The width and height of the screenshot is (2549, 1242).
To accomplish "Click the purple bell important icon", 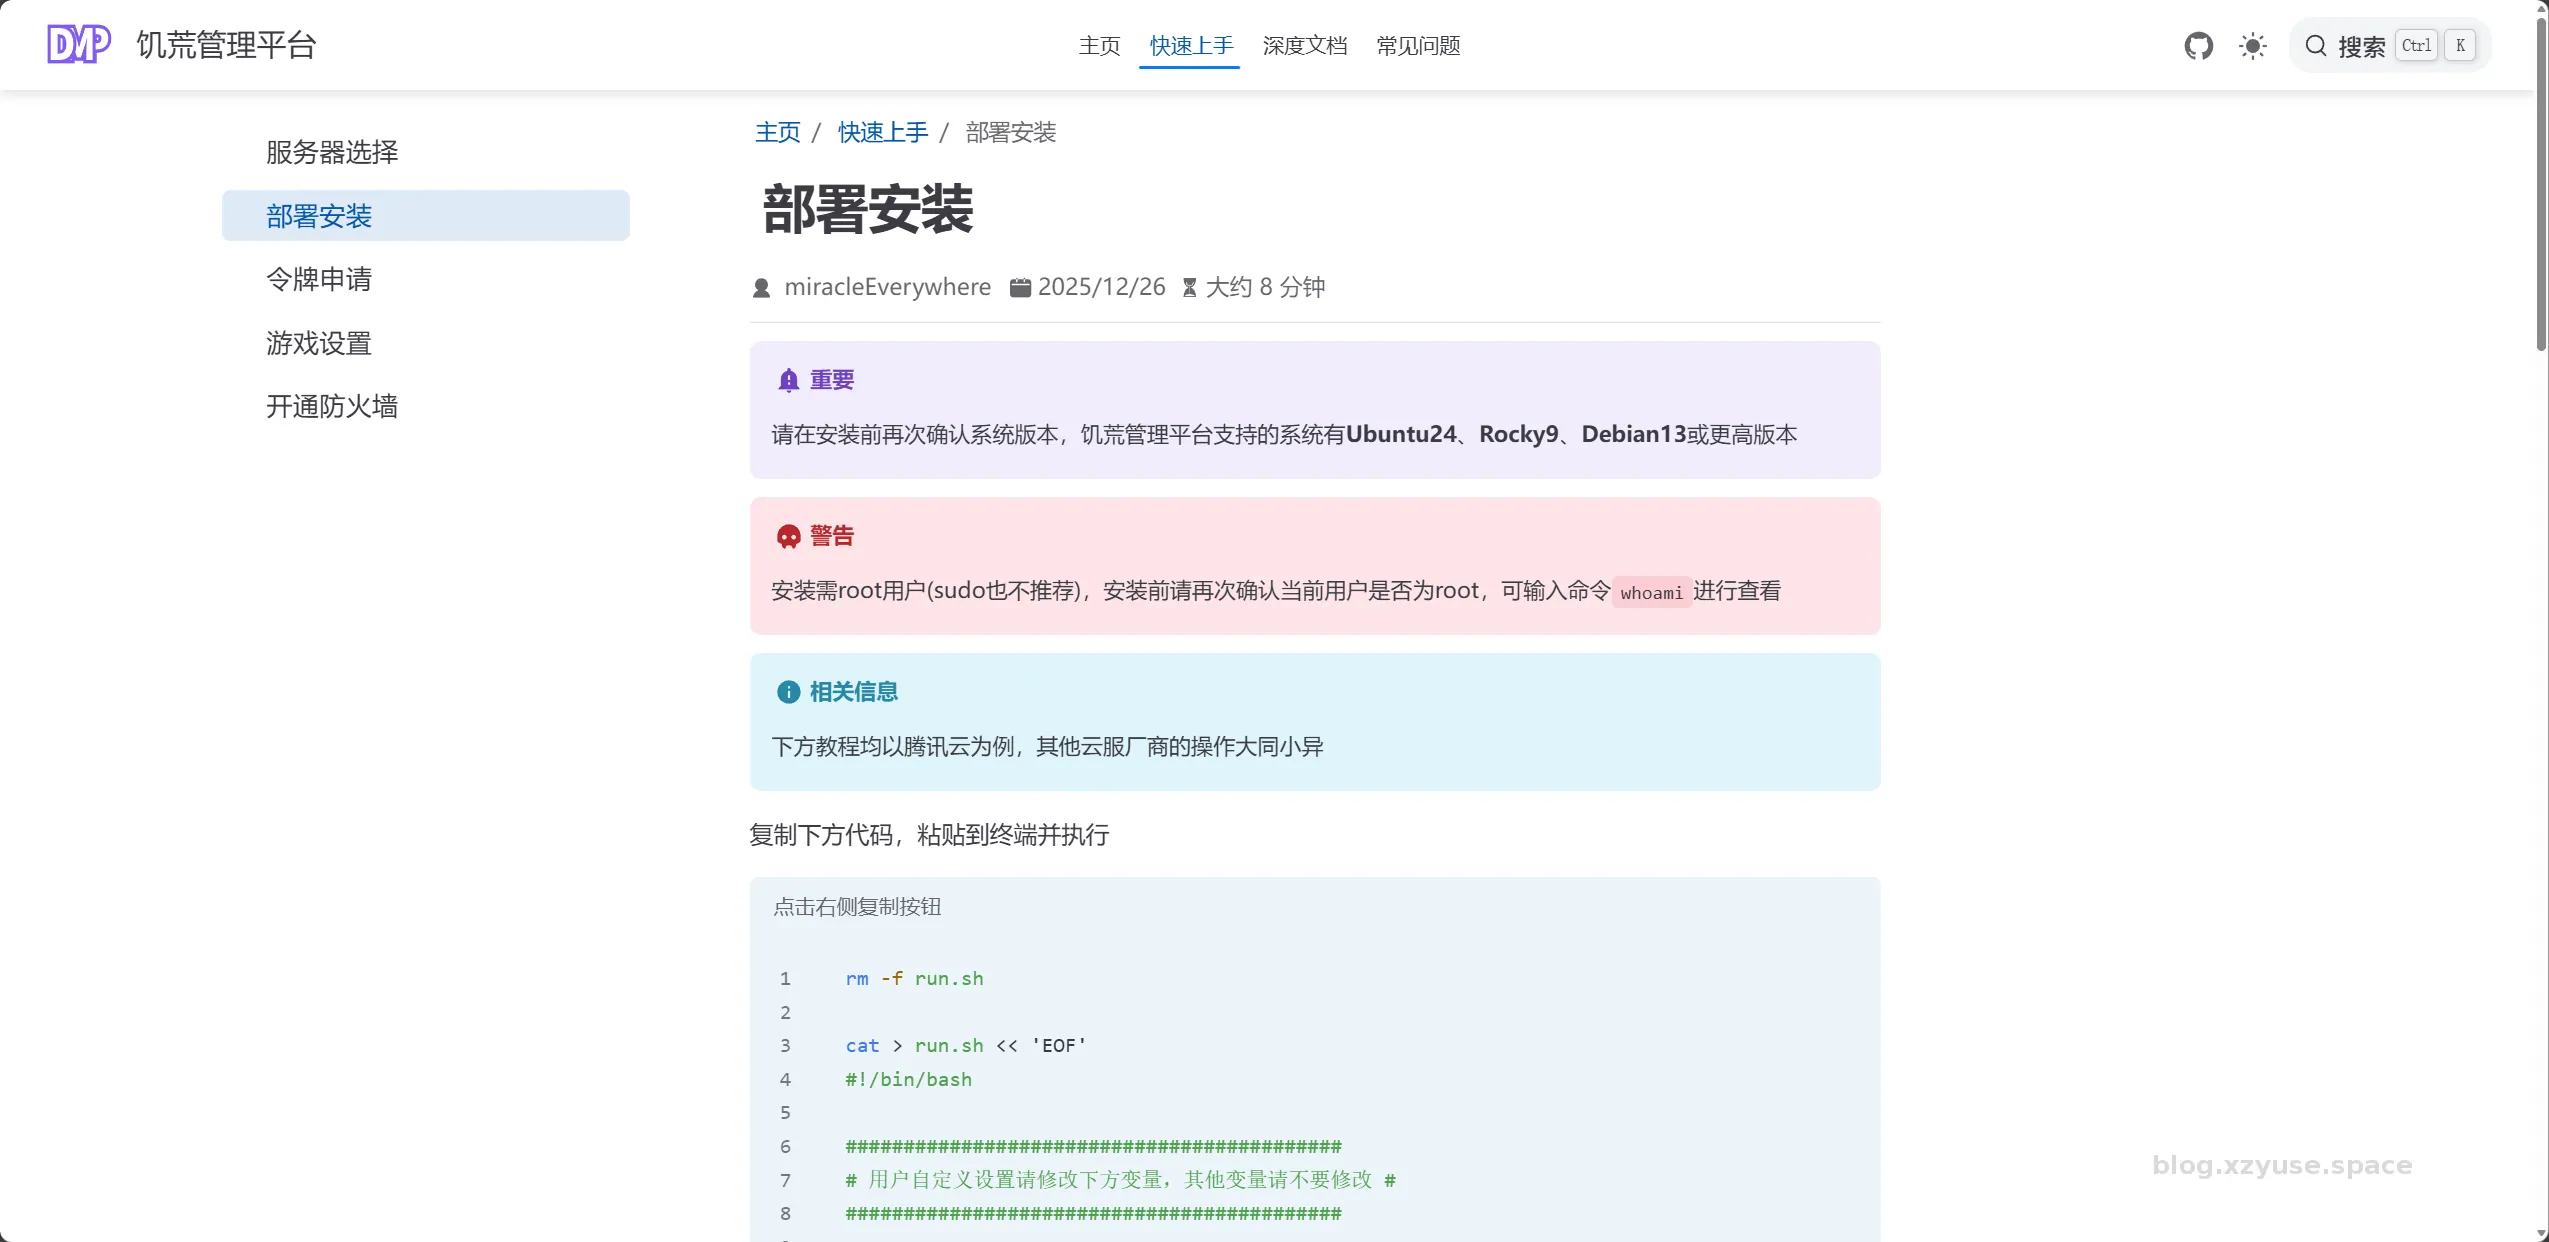I will tap(788, 380).
